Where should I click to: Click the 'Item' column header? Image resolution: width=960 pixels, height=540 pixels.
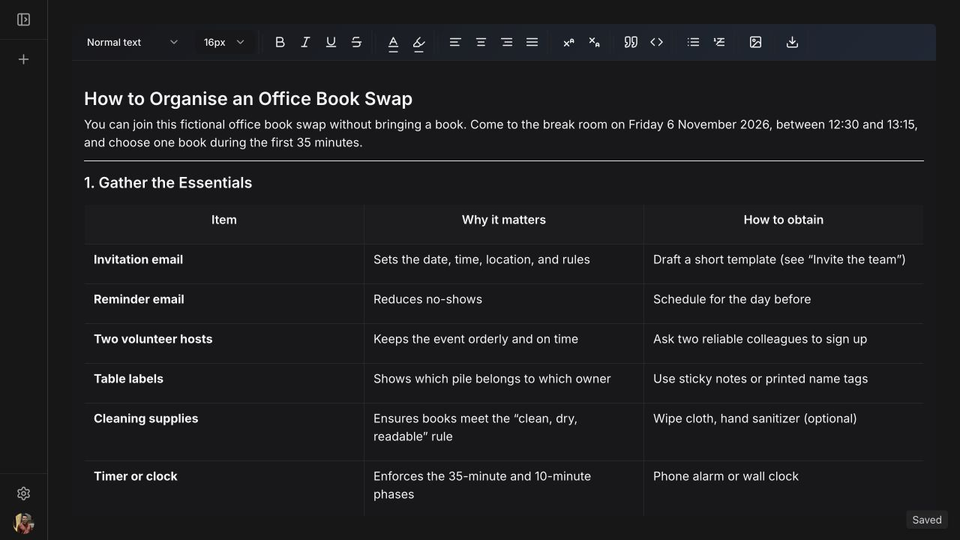(224, 220)
